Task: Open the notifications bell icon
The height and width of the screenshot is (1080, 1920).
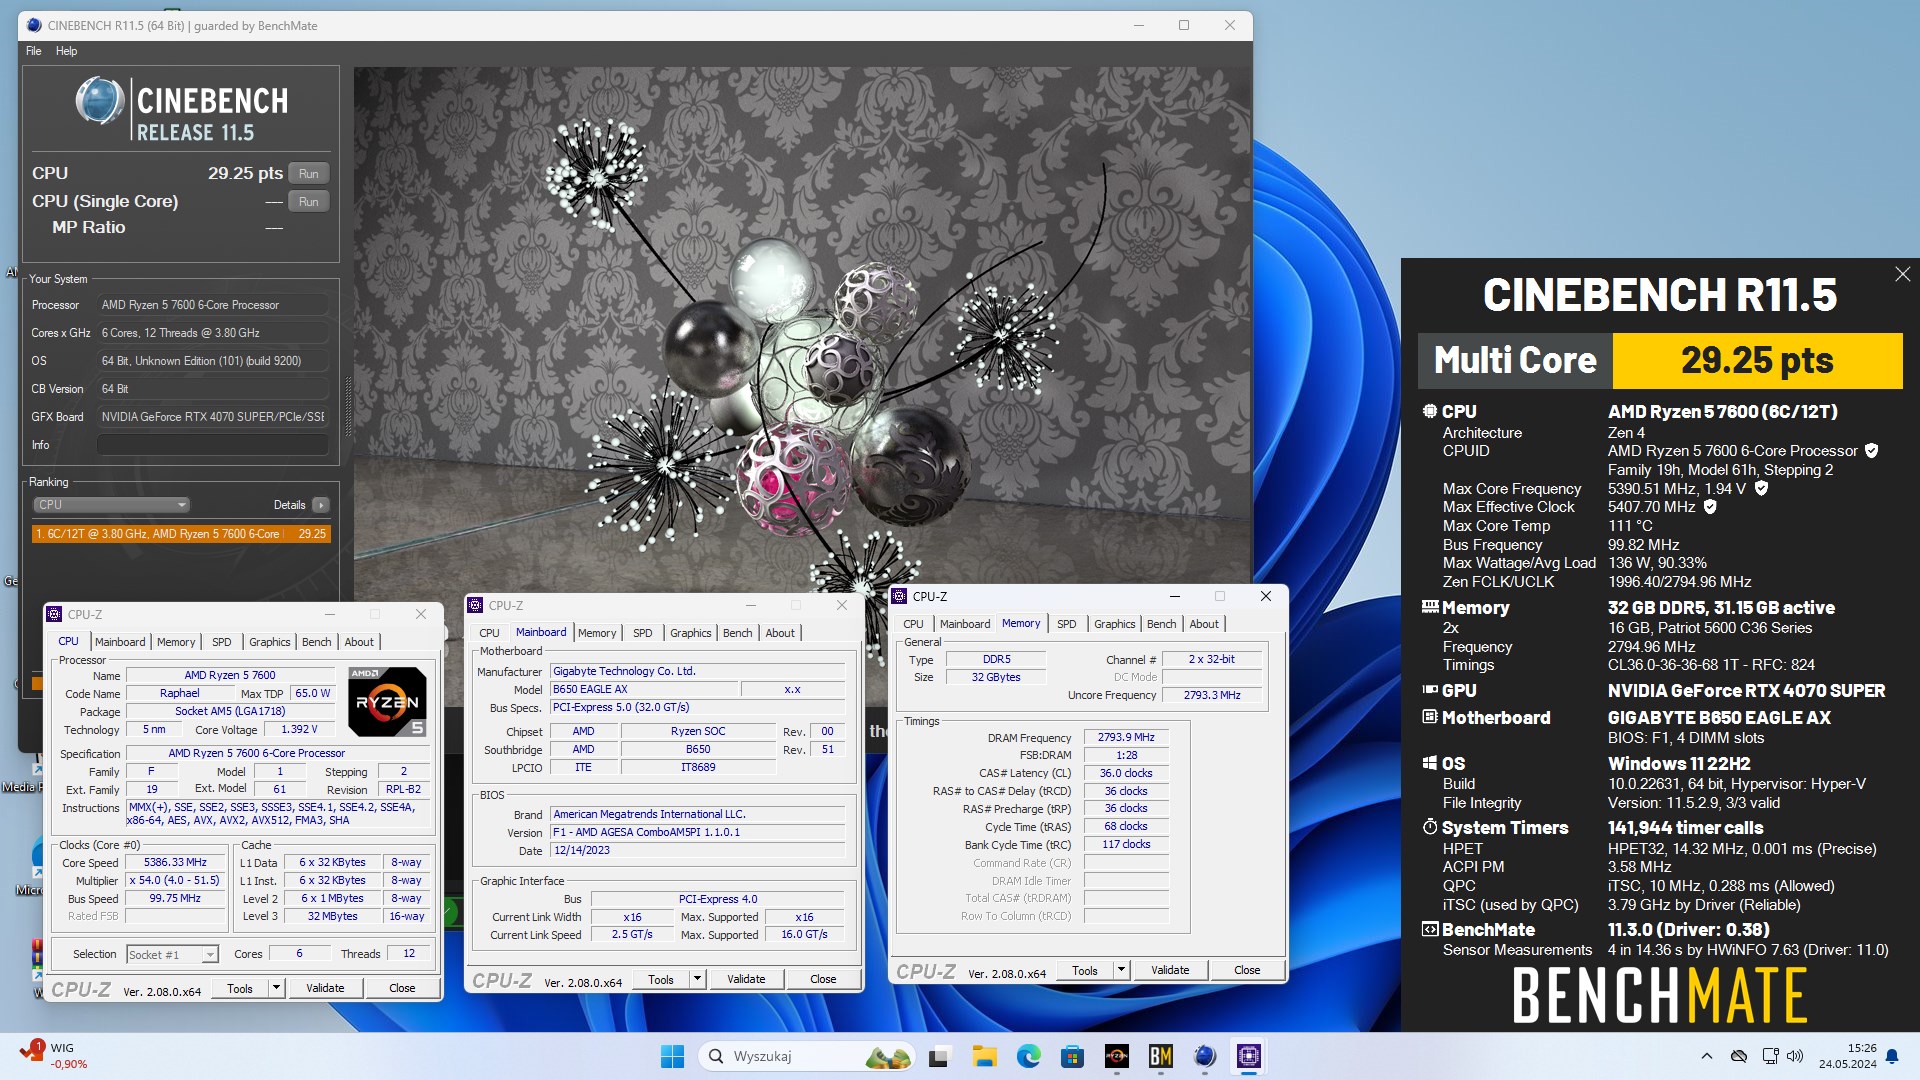Action: pos(1892,1056)
